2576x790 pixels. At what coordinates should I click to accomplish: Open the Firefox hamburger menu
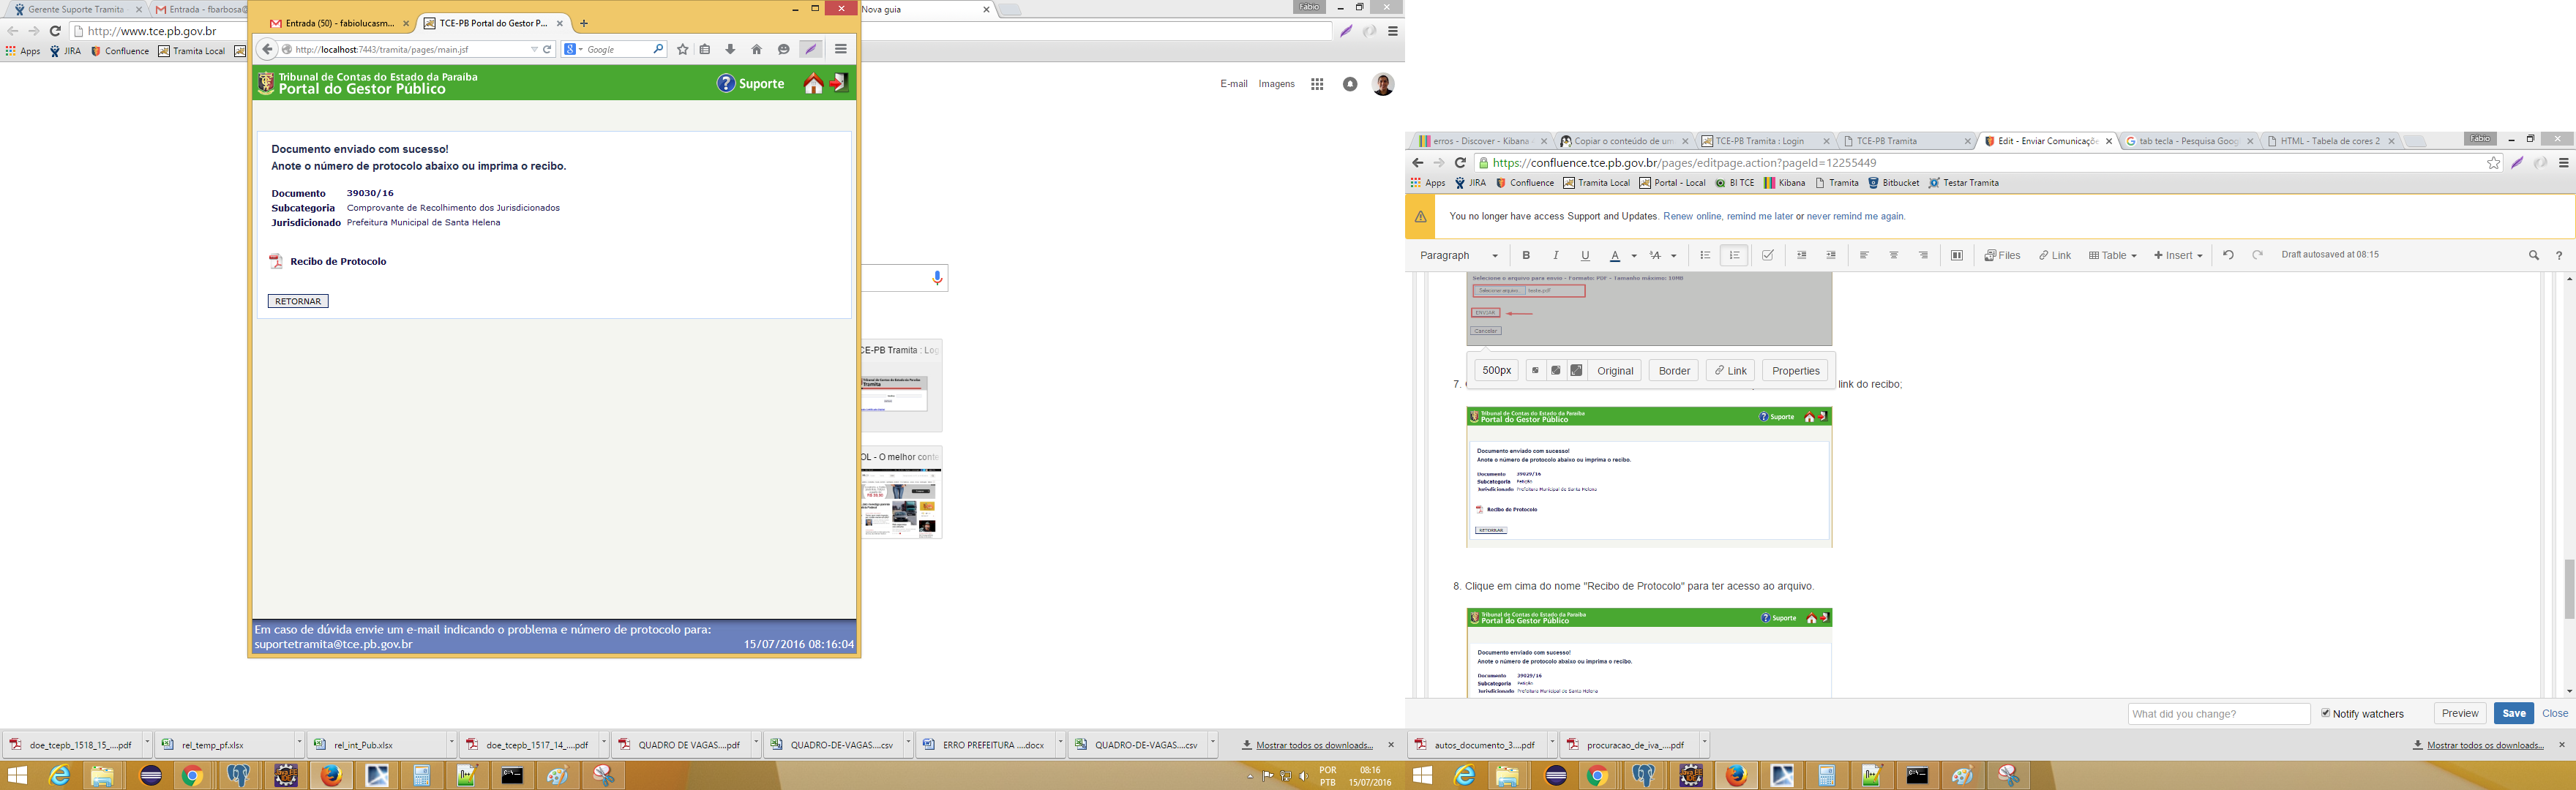point(841,49)
